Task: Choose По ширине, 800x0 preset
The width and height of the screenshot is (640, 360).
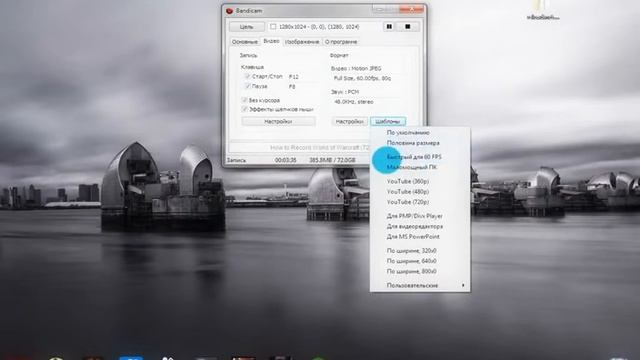Action: click(x=420, y=271)
